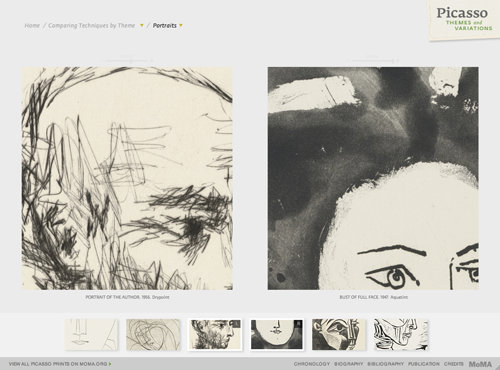The height and width of the screenshot is (370, 500).
Task: Open View All Picasso Prints on MoMA.org
Action: click(x=58, y=364)
